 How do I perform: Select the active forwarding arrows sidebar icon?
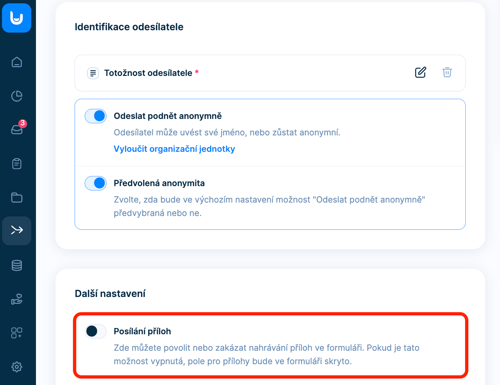point(17,230)
